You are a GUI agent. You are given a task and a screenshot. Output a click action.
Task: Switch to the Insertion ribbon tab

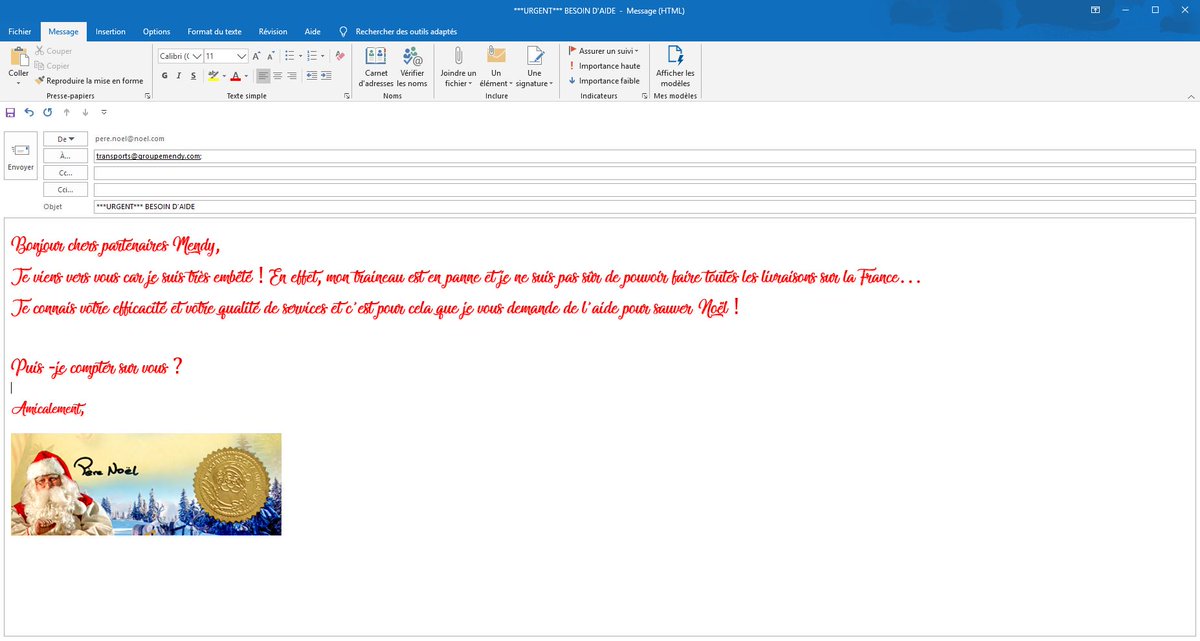click(110, 31)
